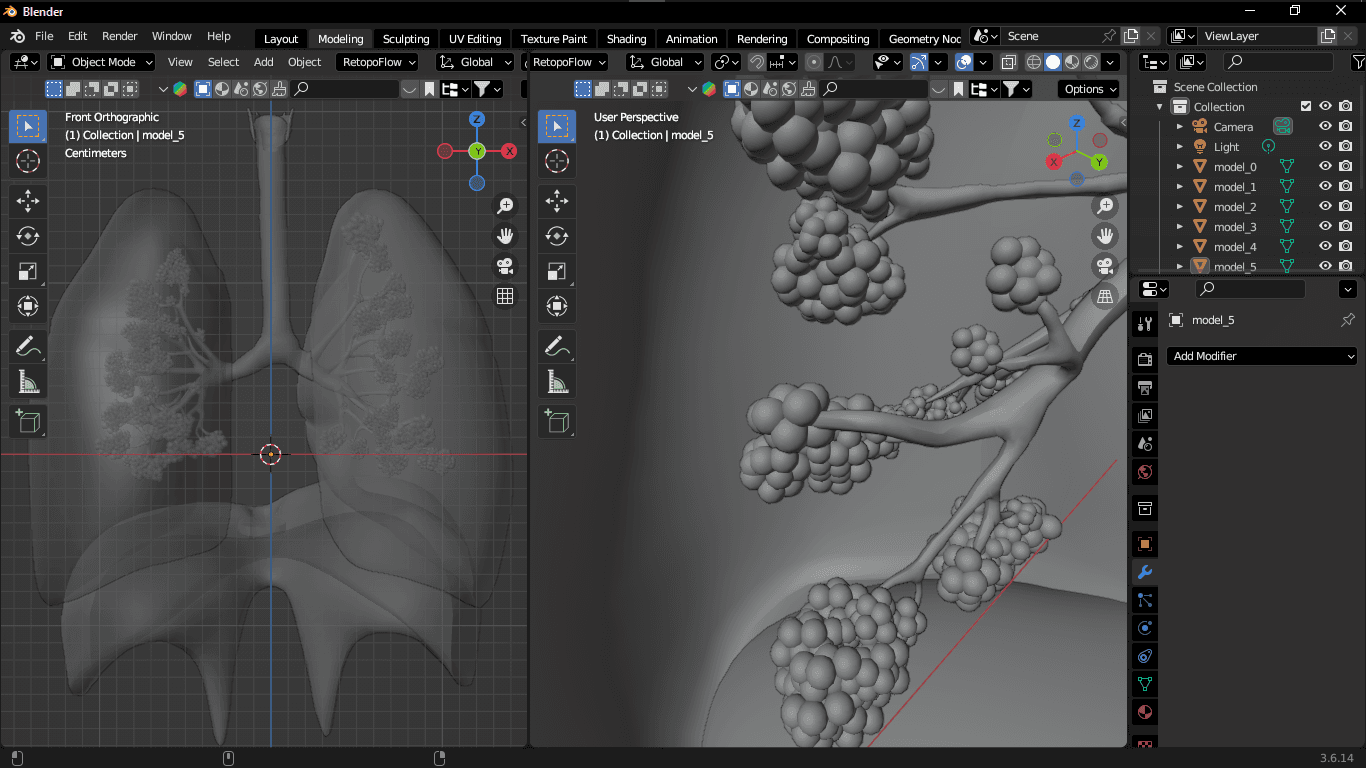Image resolution: width=1366 pixels, height=768 pixels.
Task: Select the Rotate tool in left viewport
Action: (x=27, y=236)
